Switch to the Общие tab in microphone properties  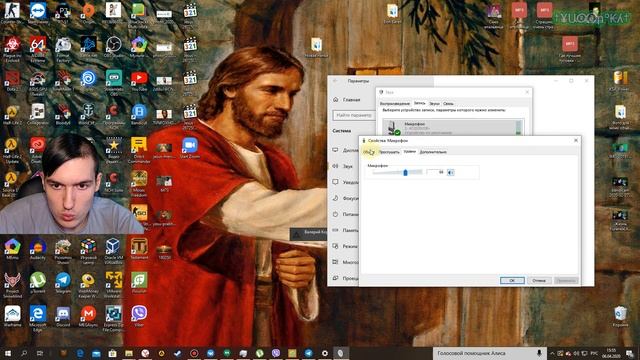point(369,152)
